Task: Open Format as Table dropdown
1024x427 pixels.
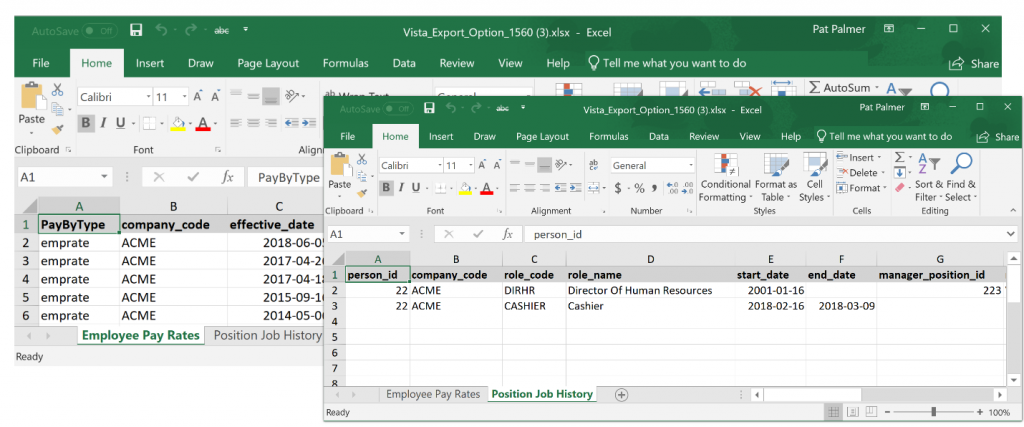Action: tap(776, 180)
